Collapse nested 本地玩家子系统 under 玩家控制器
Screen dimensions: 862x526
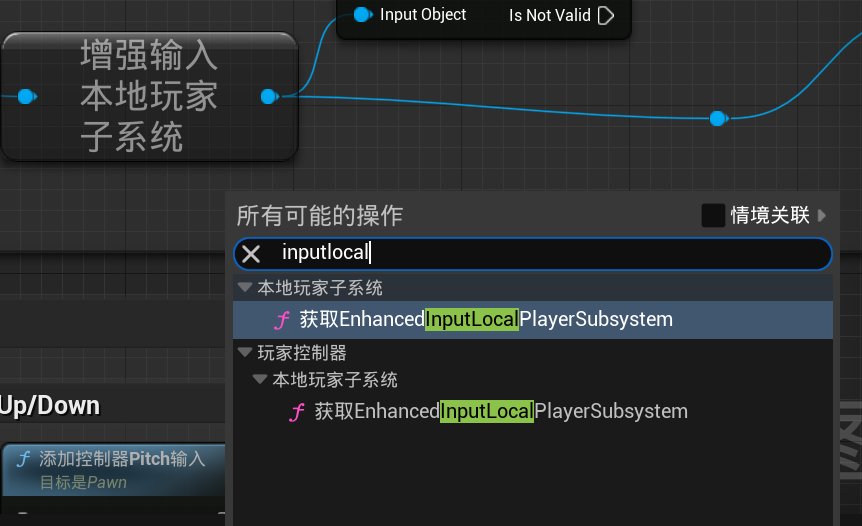(x=259, y=379)
